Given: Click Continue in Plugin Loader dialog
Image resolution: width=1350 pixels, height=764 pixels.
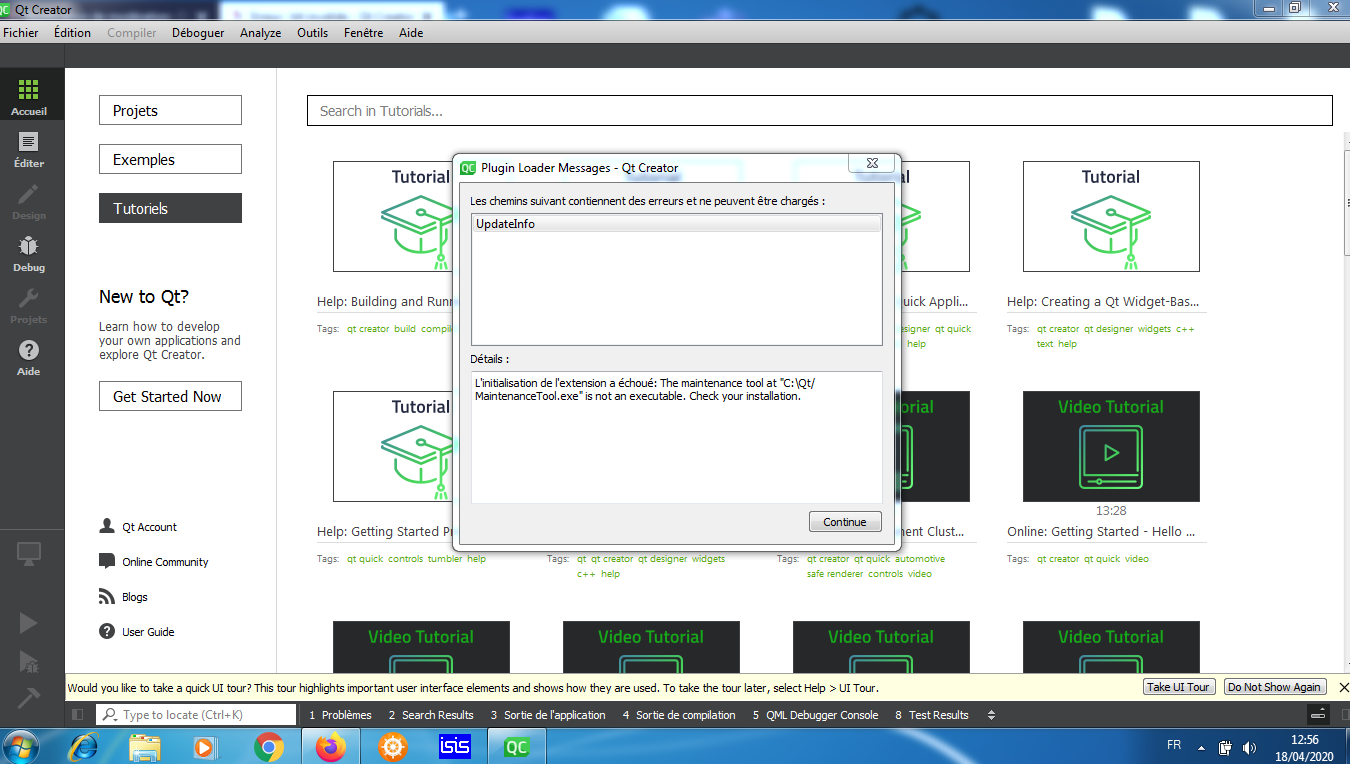Looking at the screenshot, I should (x=845, y=522).
